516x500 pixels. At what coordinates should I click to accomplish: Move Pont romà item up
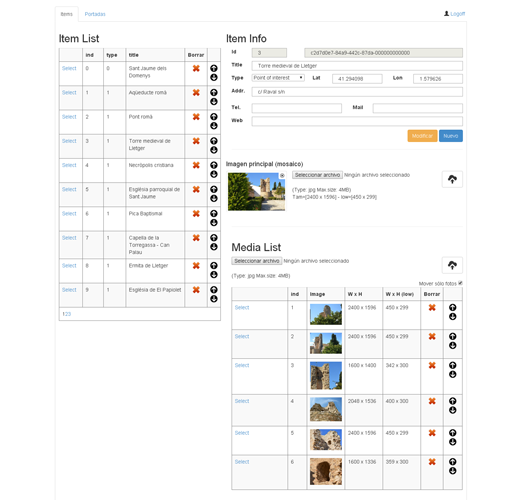(214, 116)
